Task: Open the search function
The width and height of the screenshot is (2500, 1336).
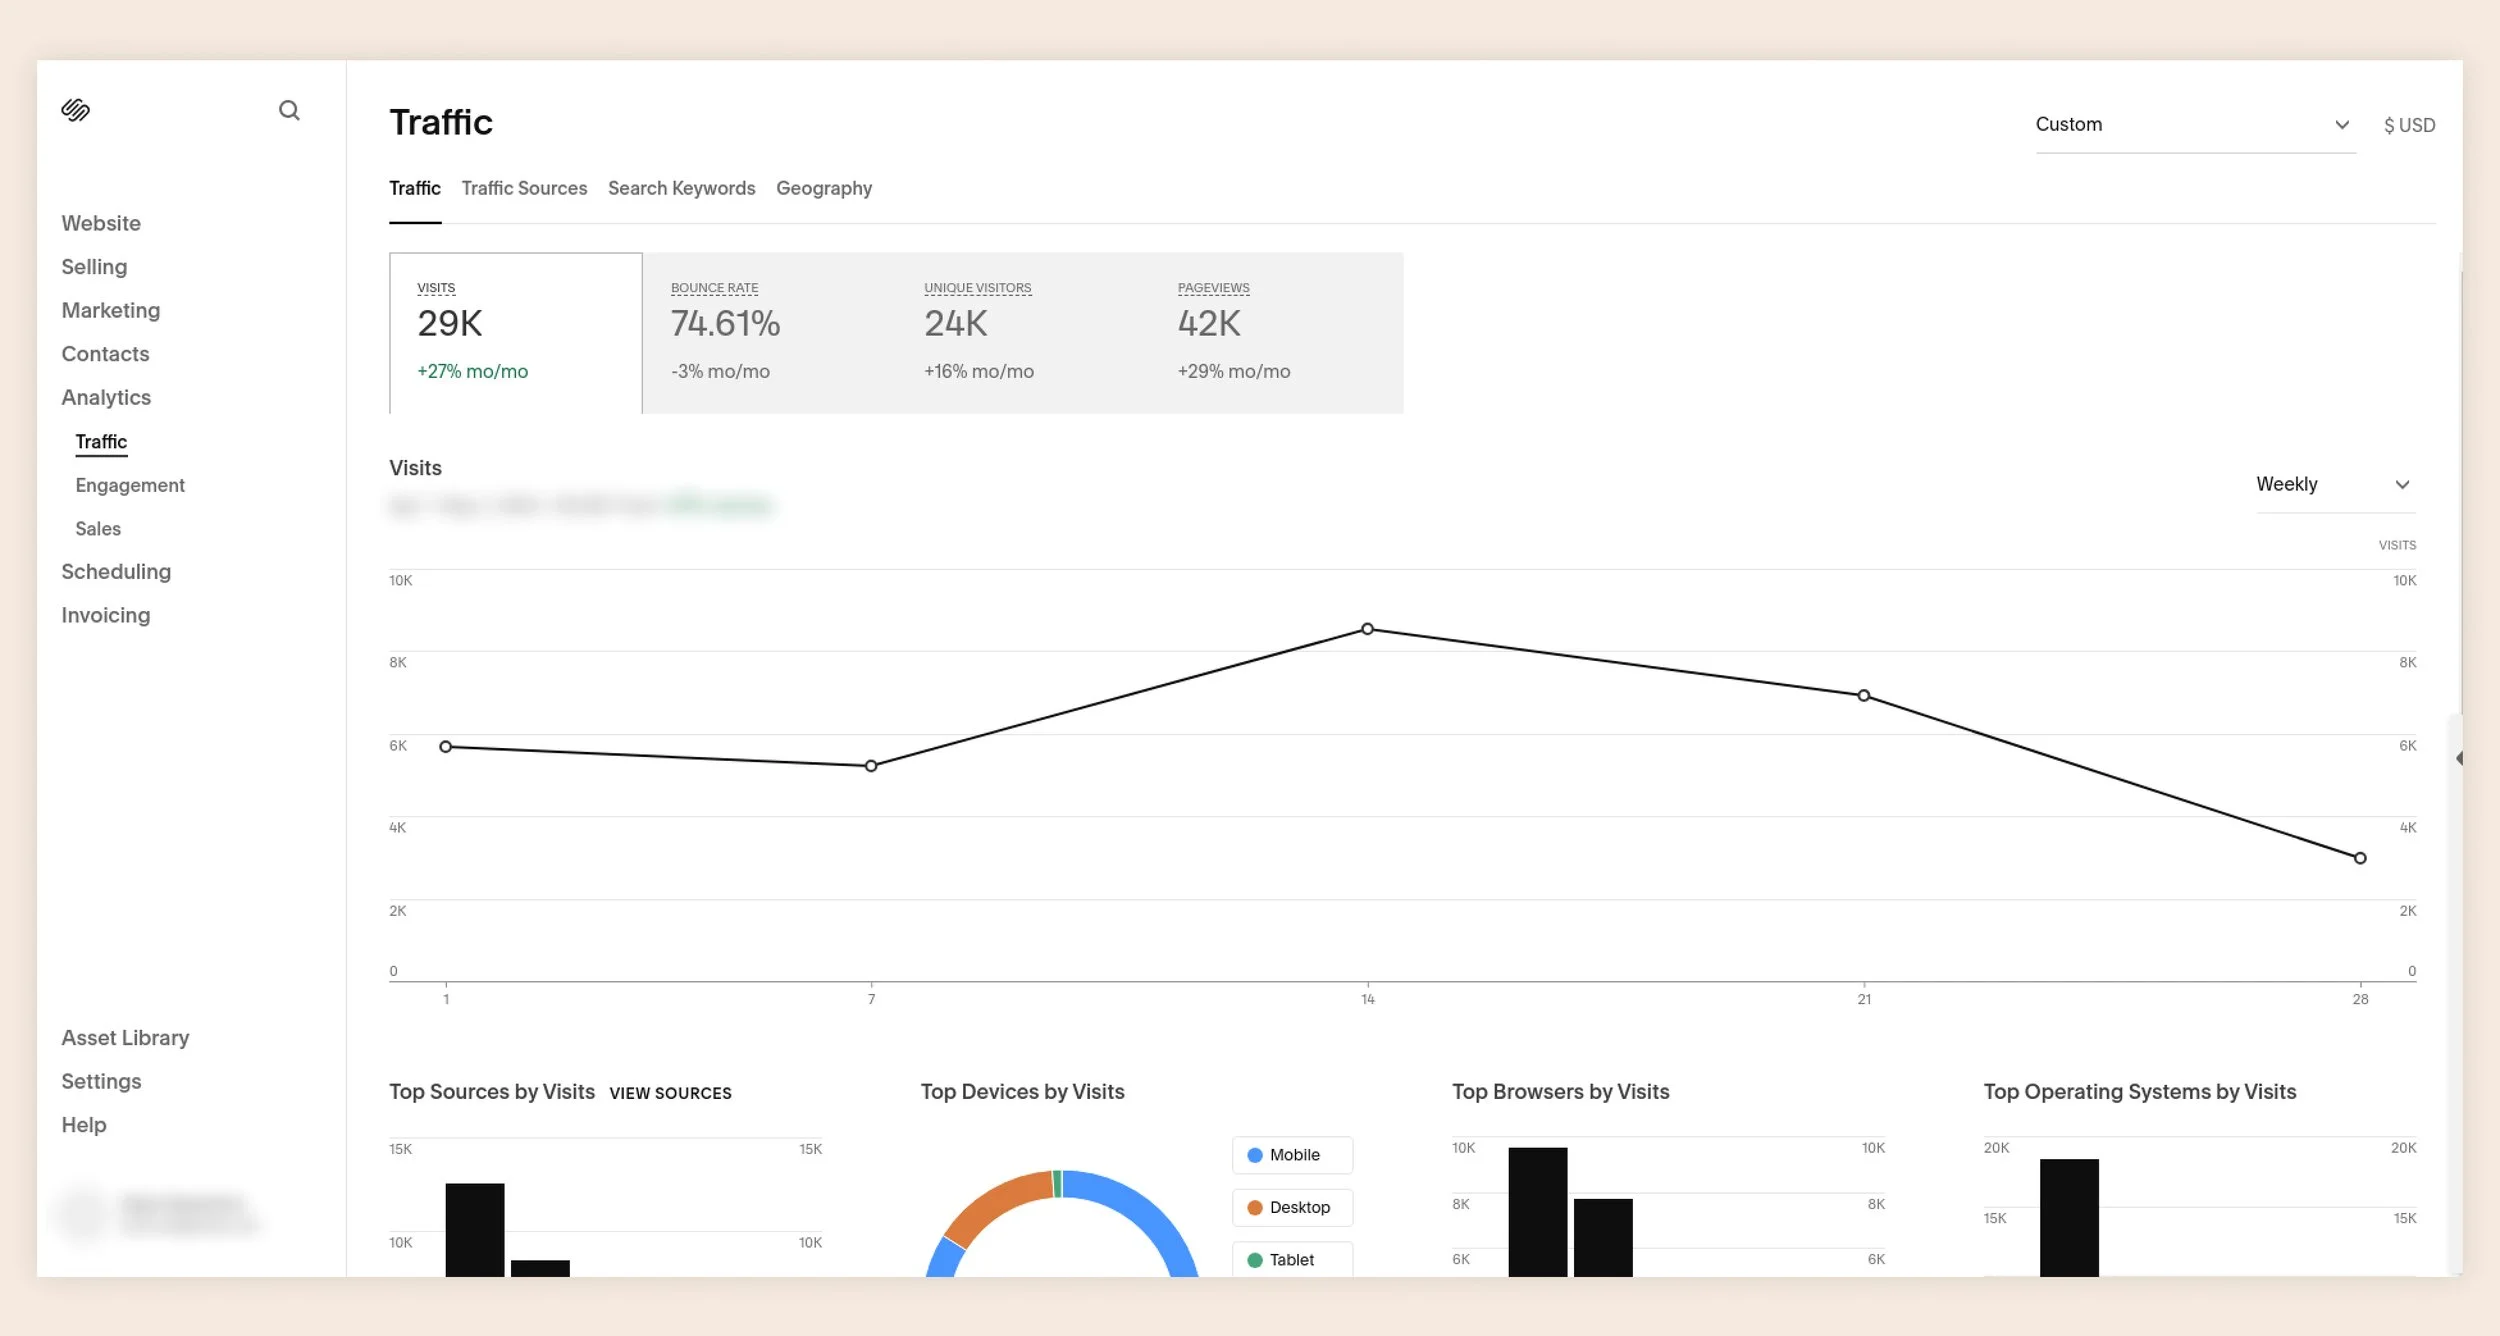Action: (290, 110)
